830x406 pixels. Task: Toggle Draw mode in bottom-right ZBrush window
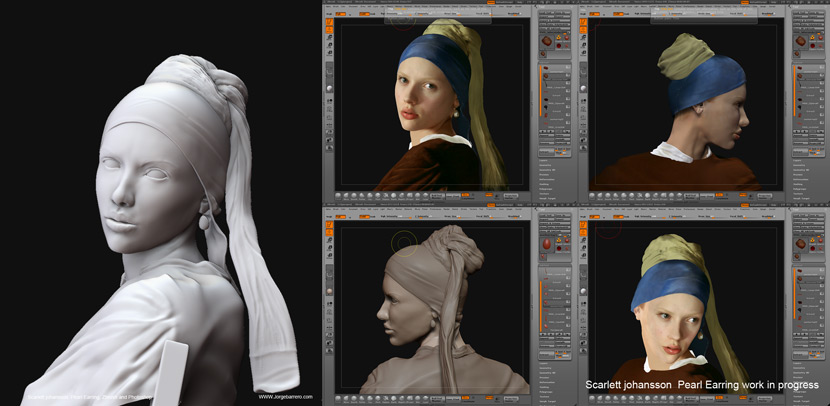[583, 233]
